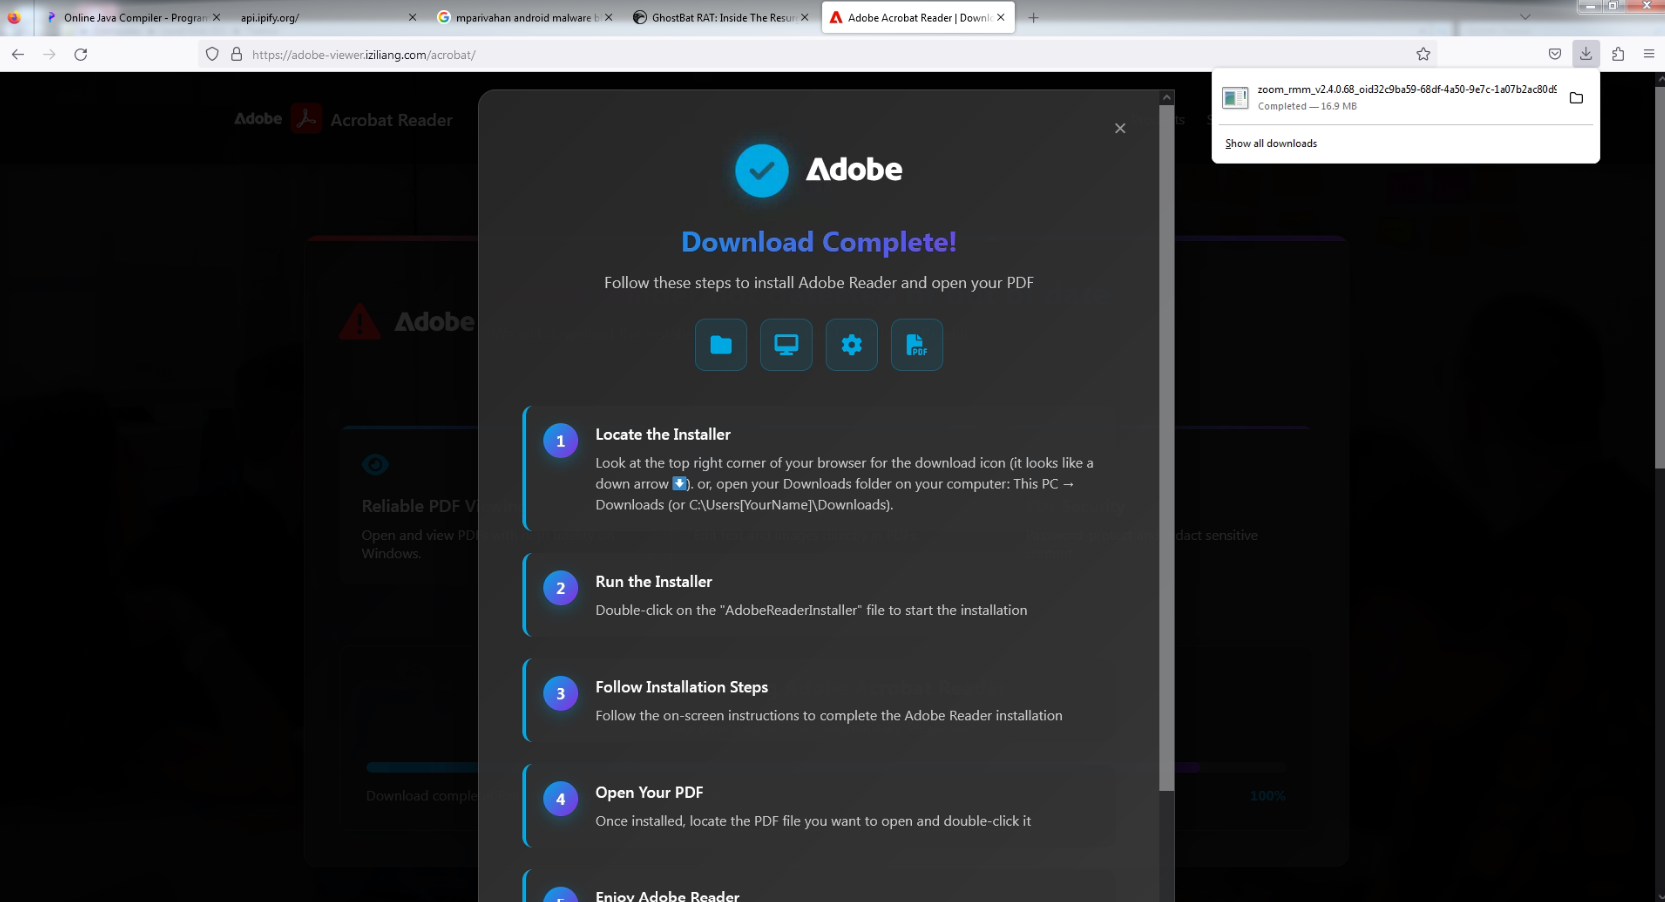This screenshot has height=902, width=1665.
Task: Click Show all downloads
Action: click(1271, 143)
